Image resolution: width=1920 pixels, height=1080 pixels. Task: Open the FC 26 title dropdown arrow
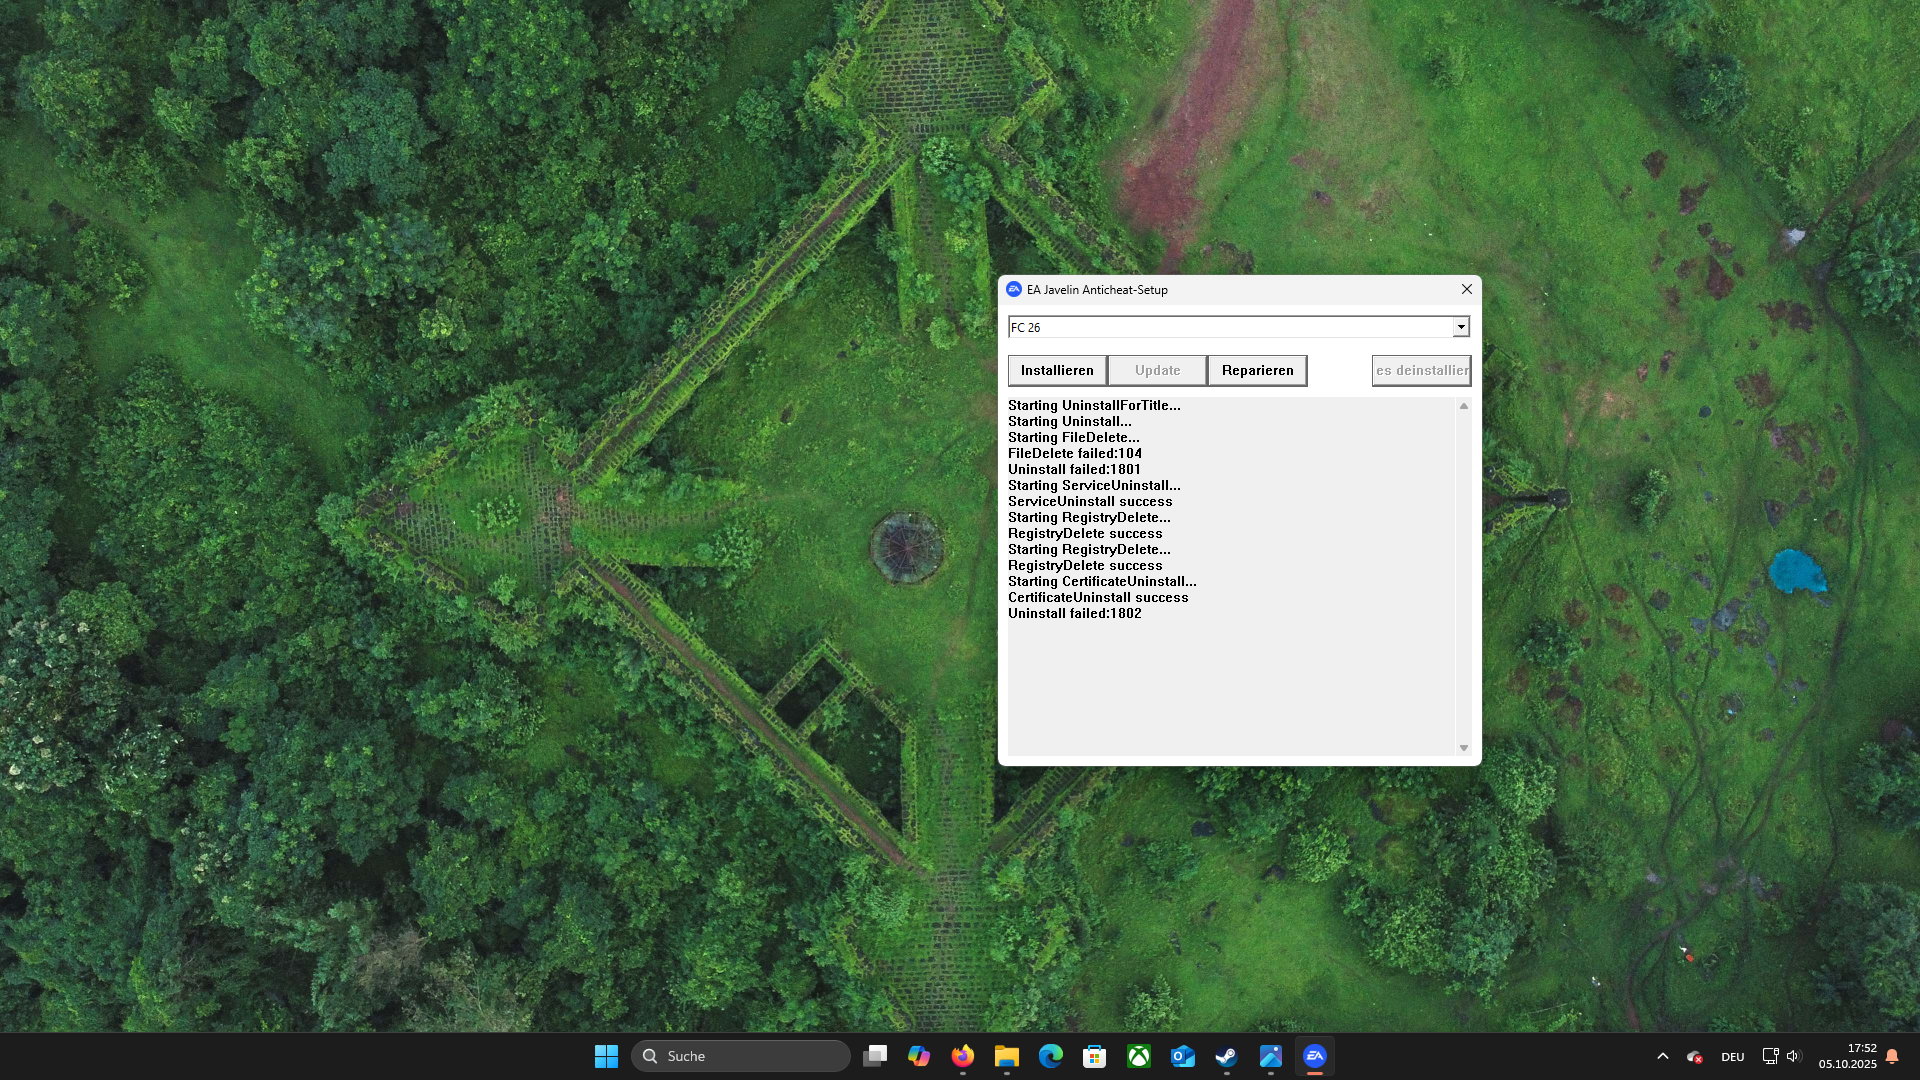1461,327
